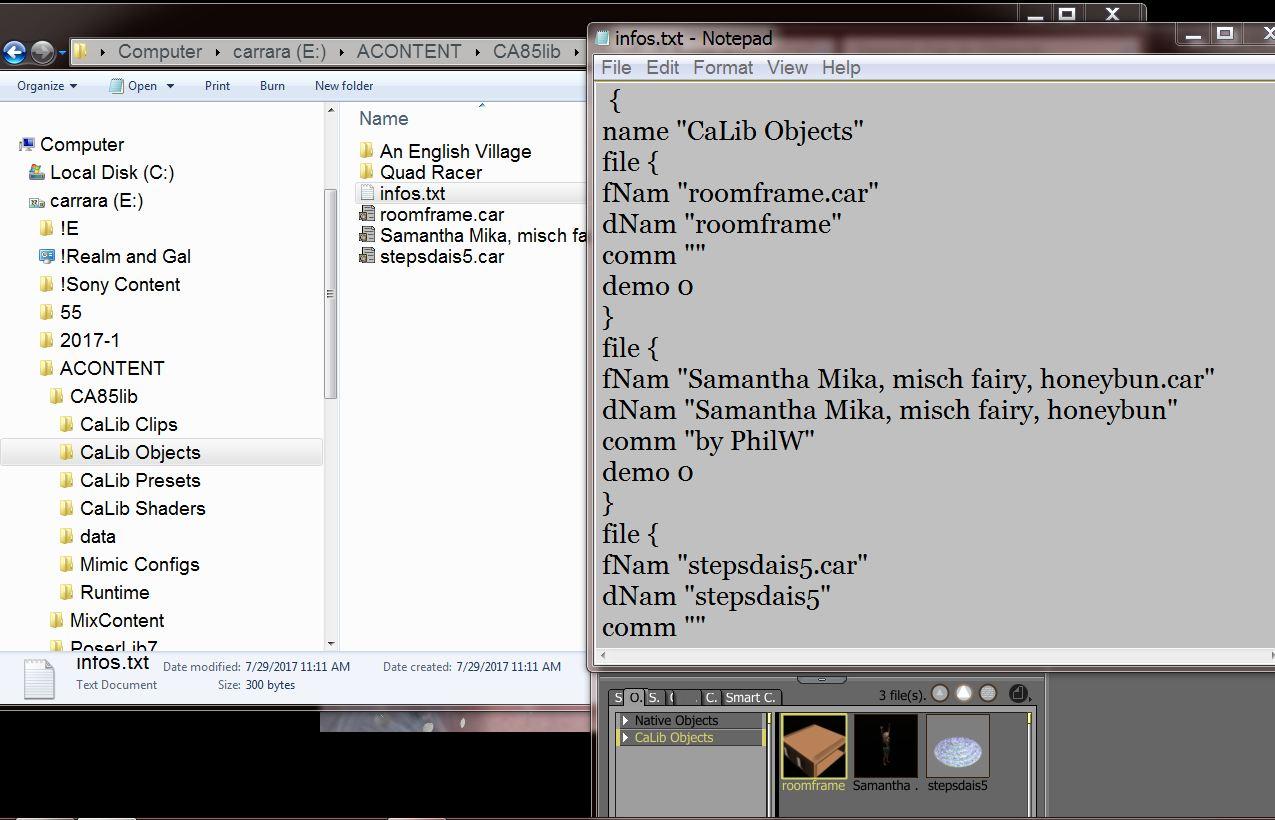
Task: Click Notepad's horizontal scrollbar
Action: pyautogui.click(x=936, y=656)
